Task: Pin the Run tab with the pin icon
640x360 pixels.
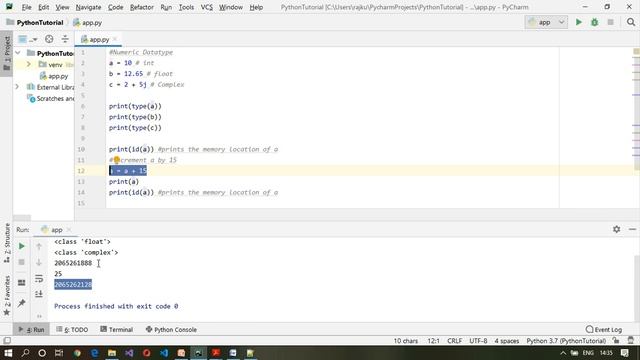Action: (x=22, y=303)
